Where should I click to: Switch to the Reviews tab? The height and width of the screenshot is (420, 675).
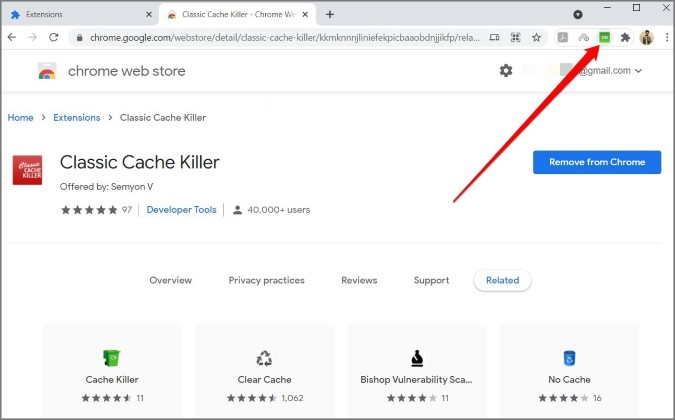click(359, 280)
